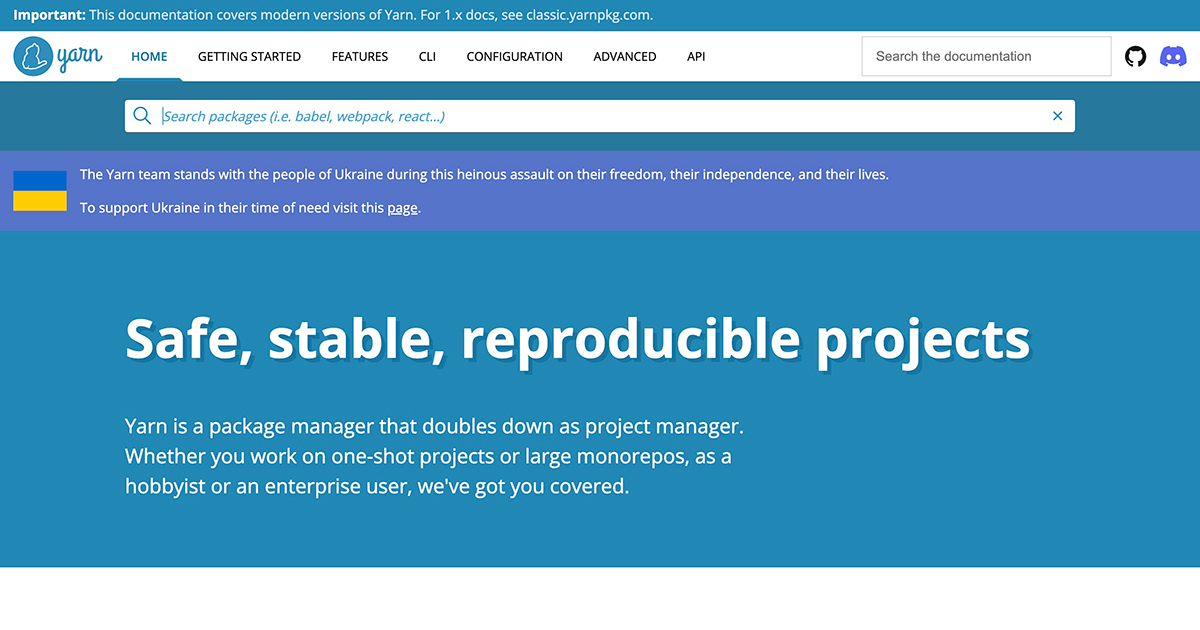
Task: Select the HOME navigation tab
Action: pos(149,57)
